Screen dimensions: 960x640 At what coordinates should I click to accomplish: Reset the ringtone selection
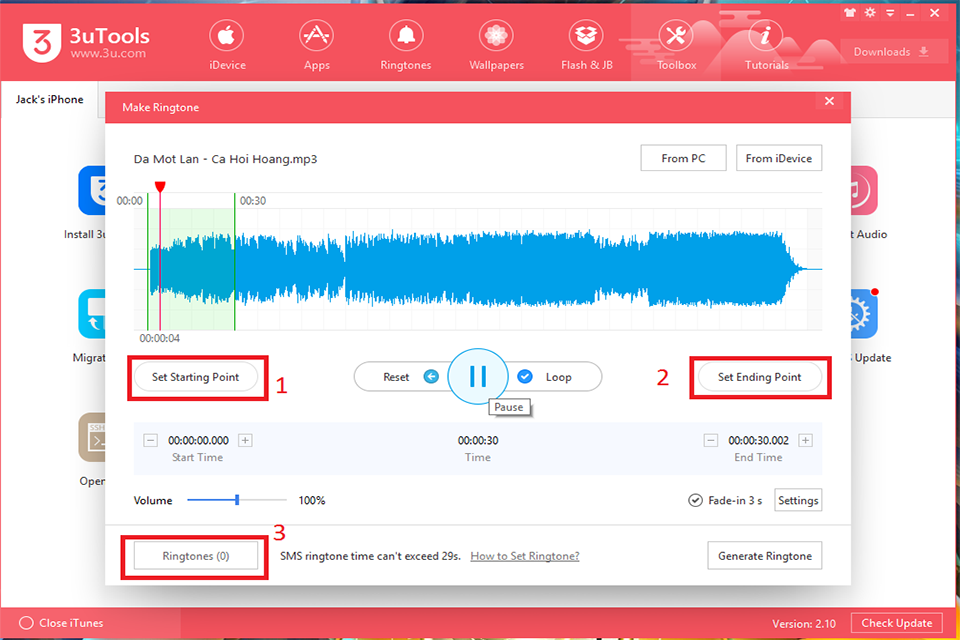(x=396, y=377)
